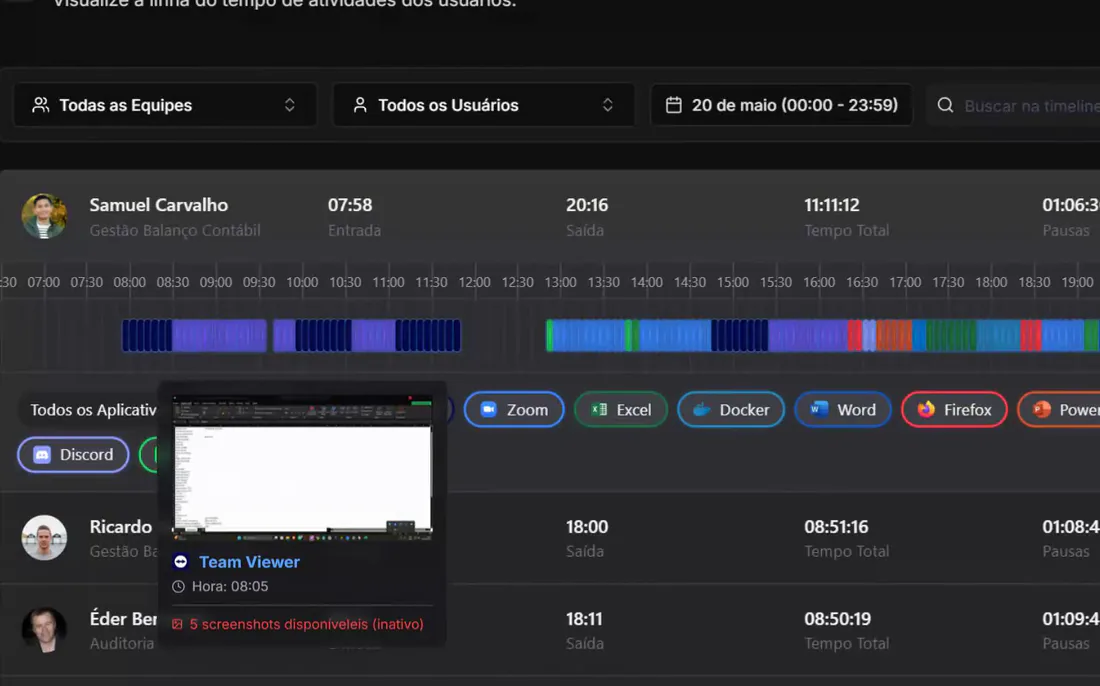This screenshot has height=686, width=1100.
Task: Filter timeline by Discord app
Action: tap(73, 455)
